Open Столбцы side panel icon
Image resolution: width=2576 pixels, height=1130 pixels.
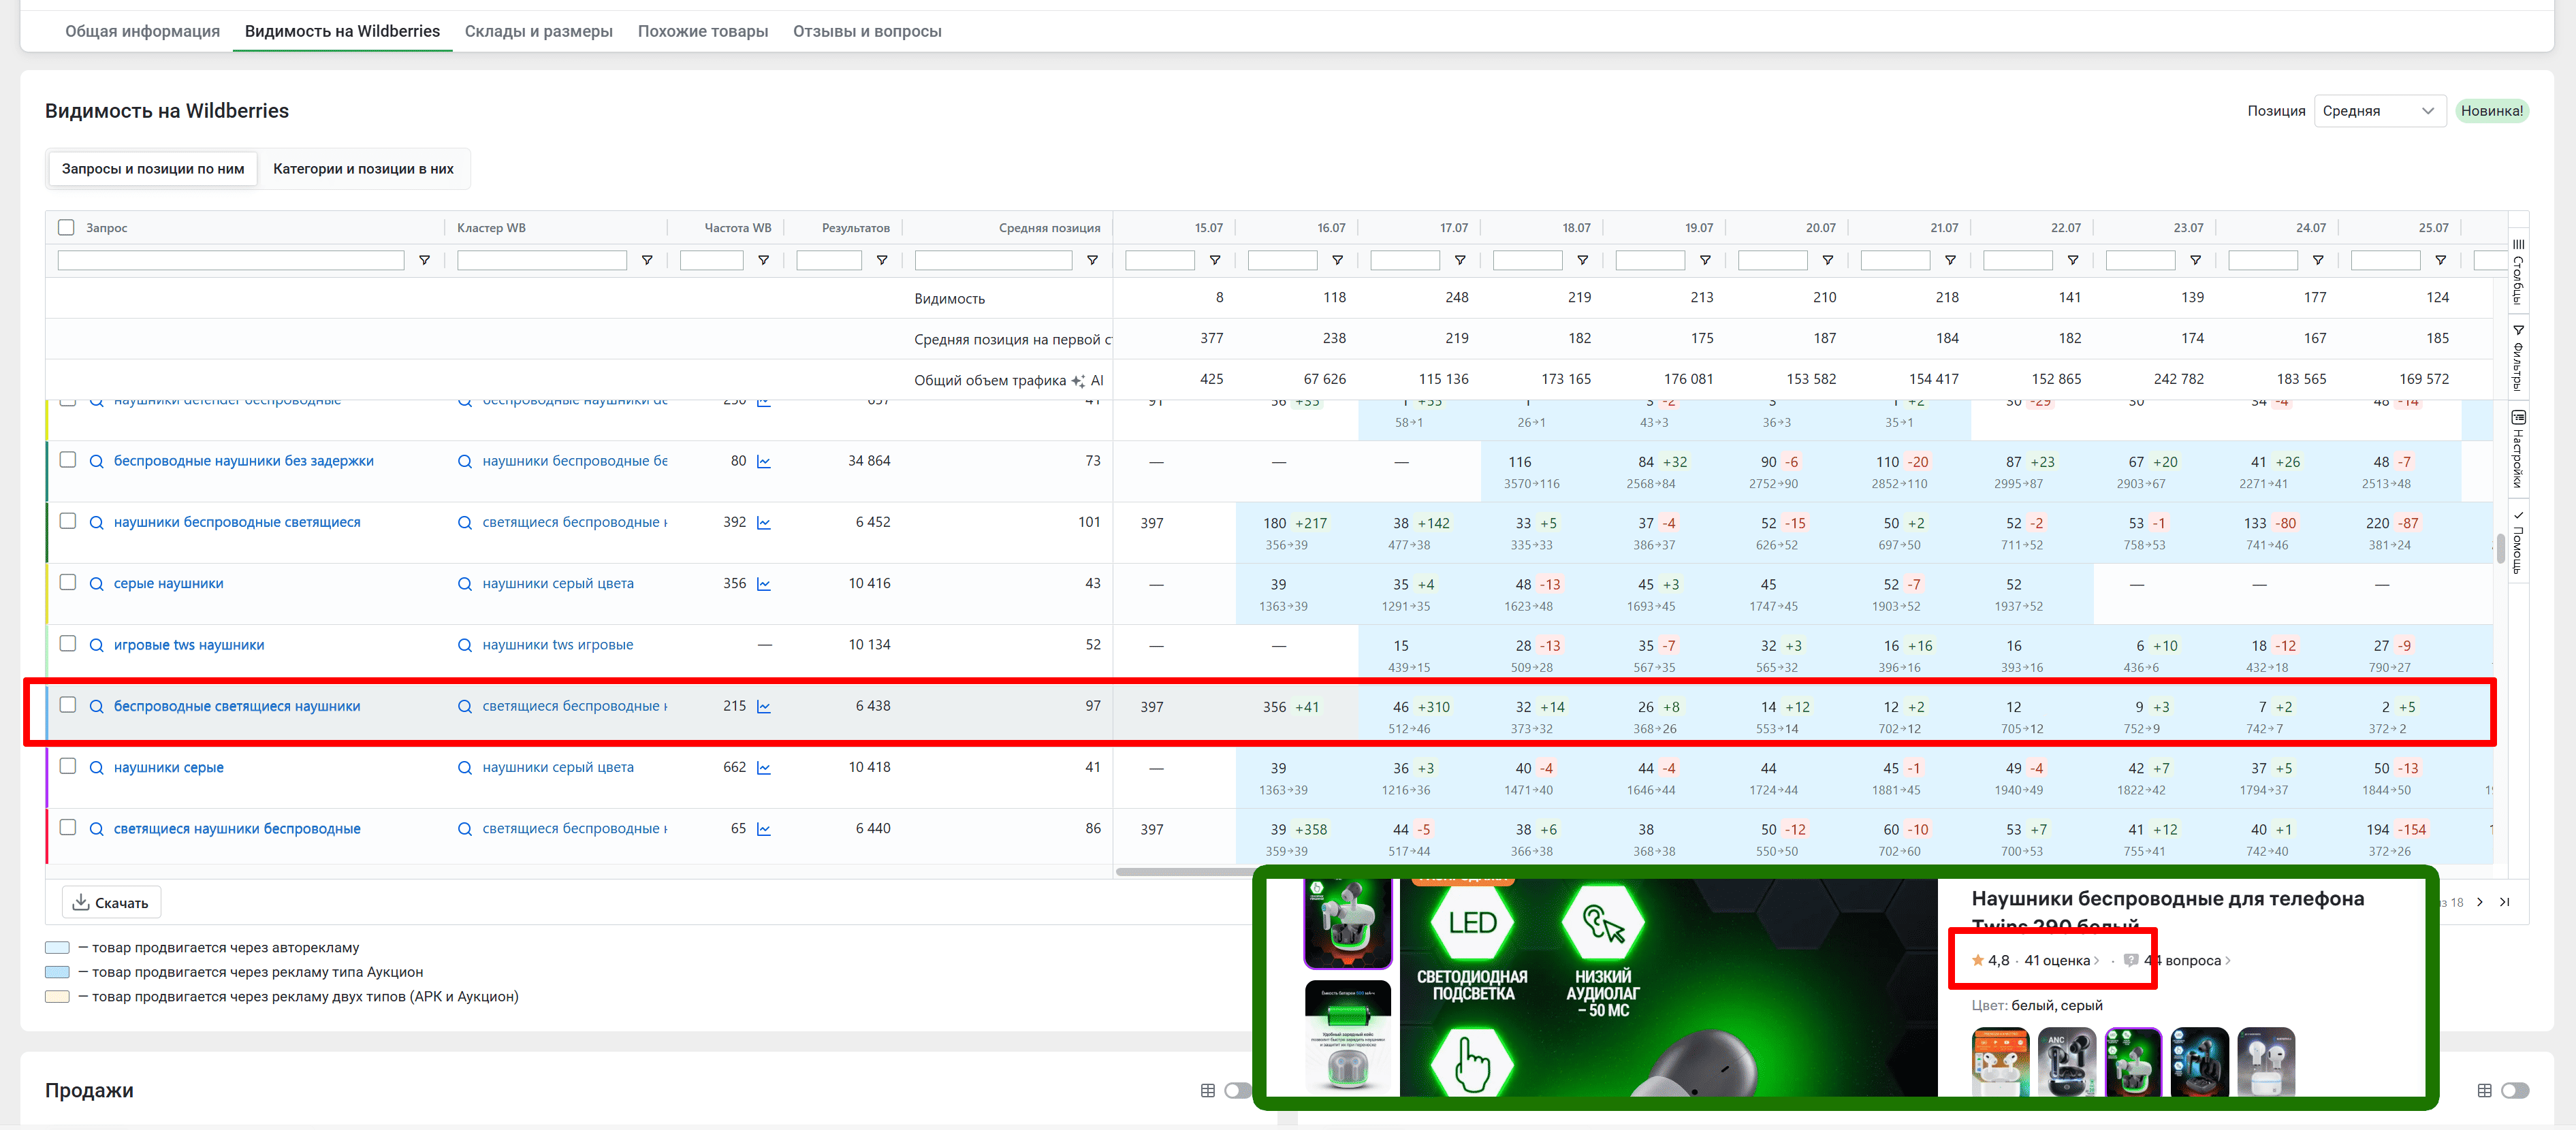coord(2518,270)
